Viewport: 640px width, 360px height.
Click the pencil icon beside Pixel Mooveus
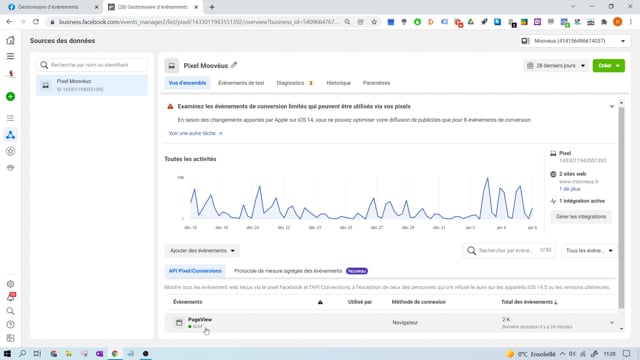[x=234, y=65]
